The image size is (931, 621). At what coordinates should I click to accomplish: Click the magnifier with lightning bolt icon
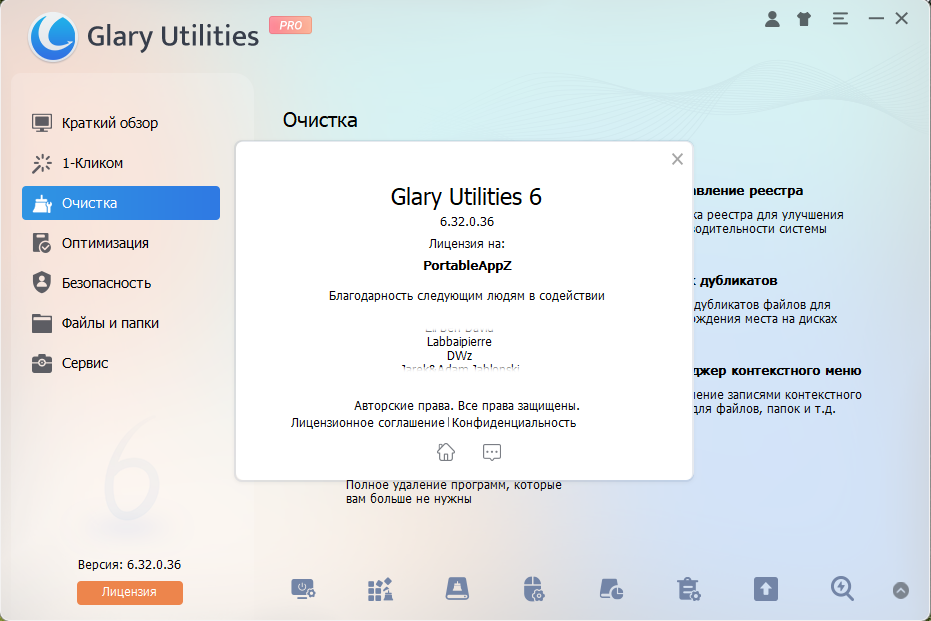tap(842, 589)
